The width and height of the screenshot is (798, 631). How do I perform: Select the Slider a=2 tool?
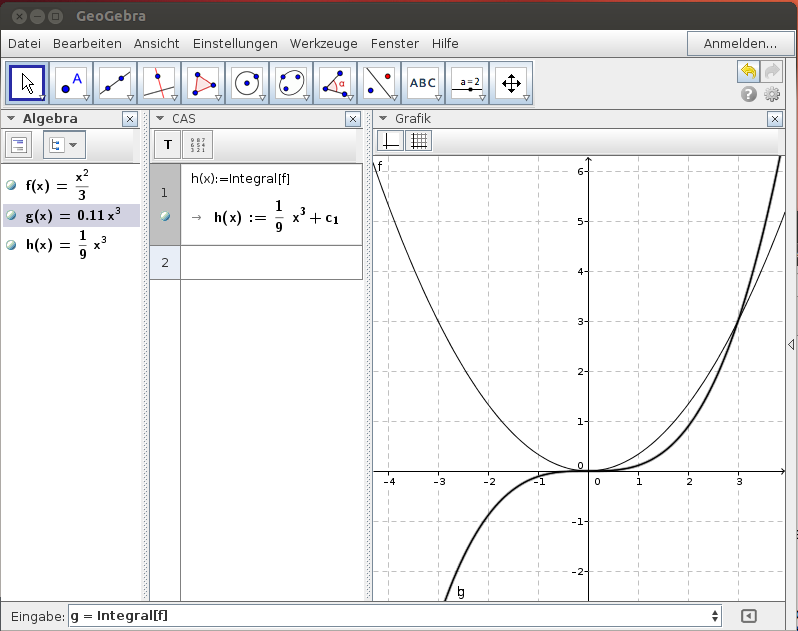[467, 83]
